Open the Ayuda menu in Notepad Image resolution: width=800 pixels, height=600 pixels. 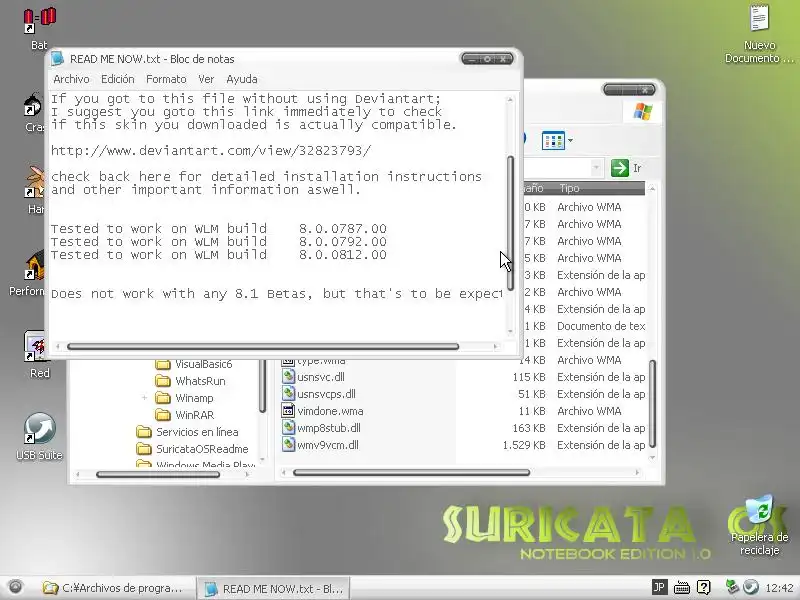242,79
